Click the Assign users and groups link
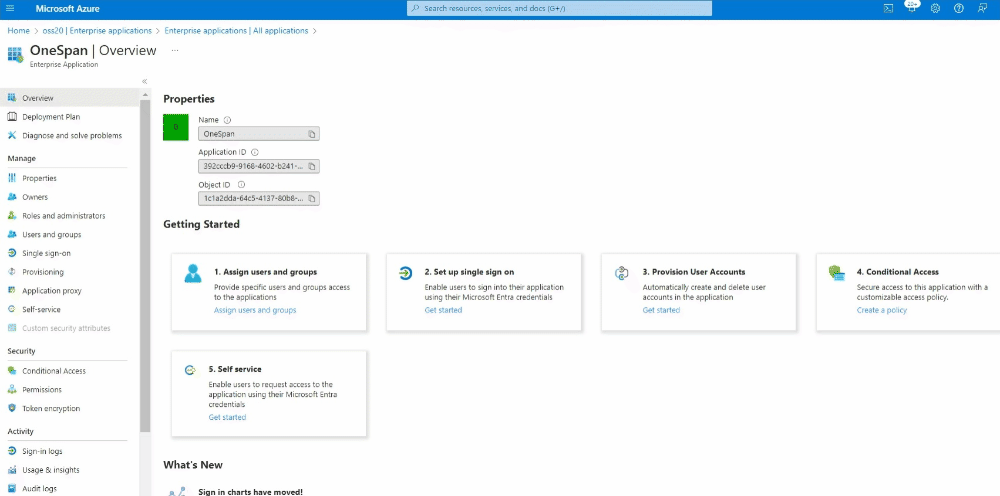This screenshot has height=496, width=1000. [x=255, y=310]
